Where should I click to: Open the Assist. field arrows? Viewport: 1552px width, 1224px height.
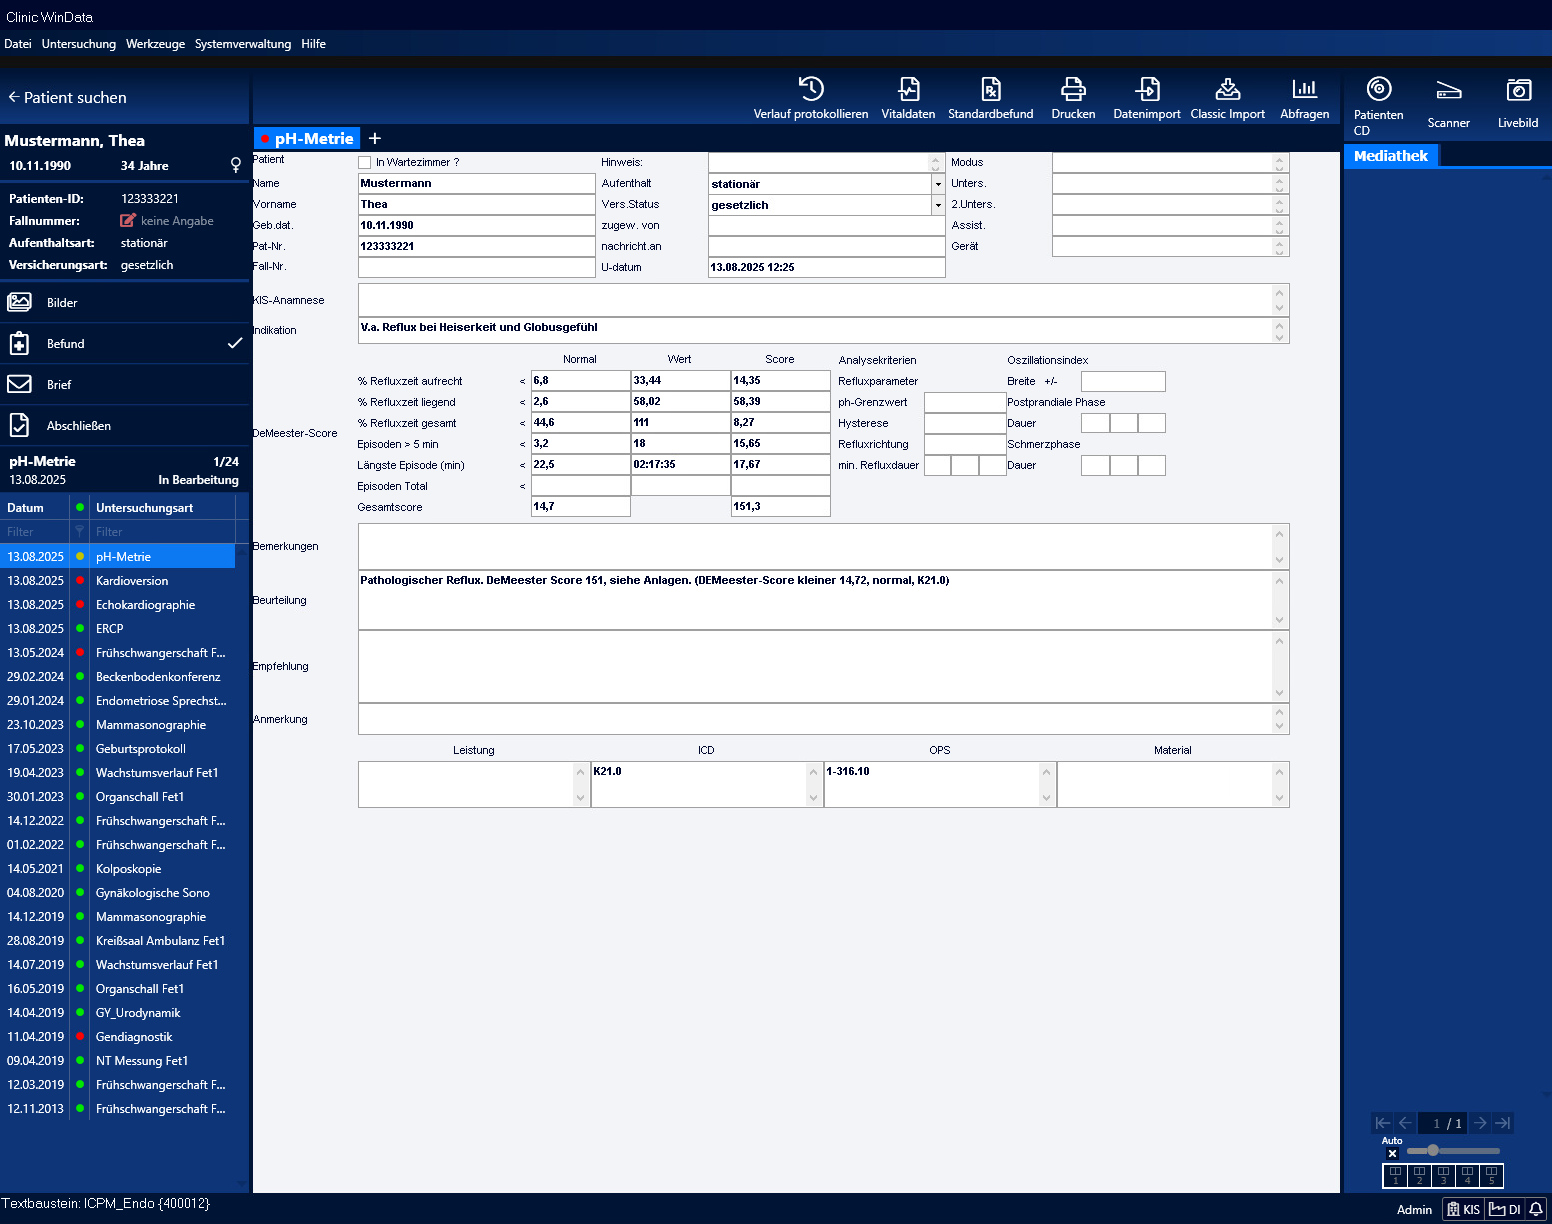point(1279,226)
